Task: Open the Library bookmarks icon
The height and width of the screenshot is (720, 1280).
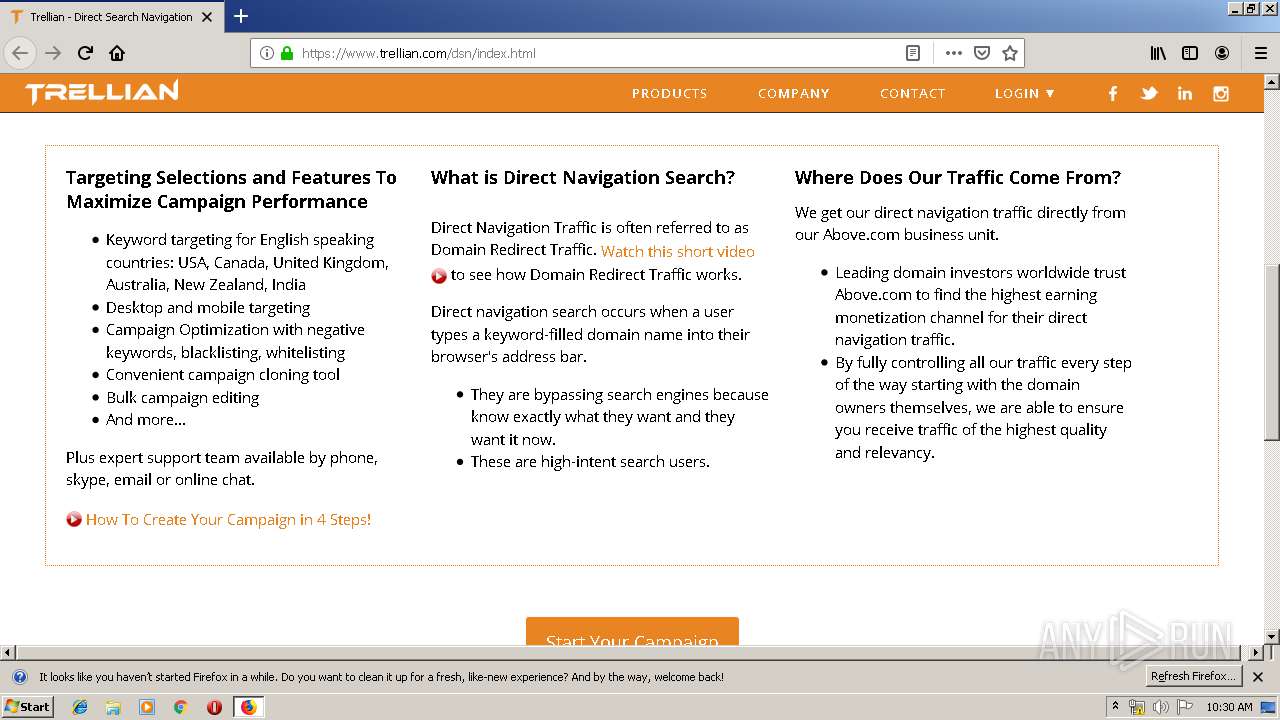Action: [x=1158, y=53]
